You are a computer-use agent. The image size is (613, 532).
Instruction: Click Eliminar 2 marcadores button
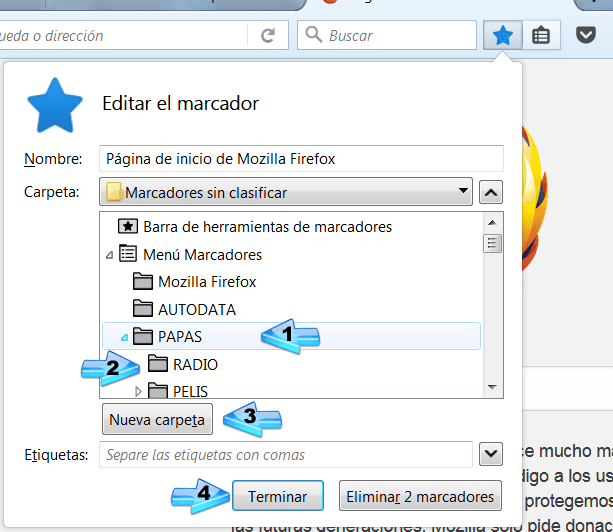click(x=420, y=496)
